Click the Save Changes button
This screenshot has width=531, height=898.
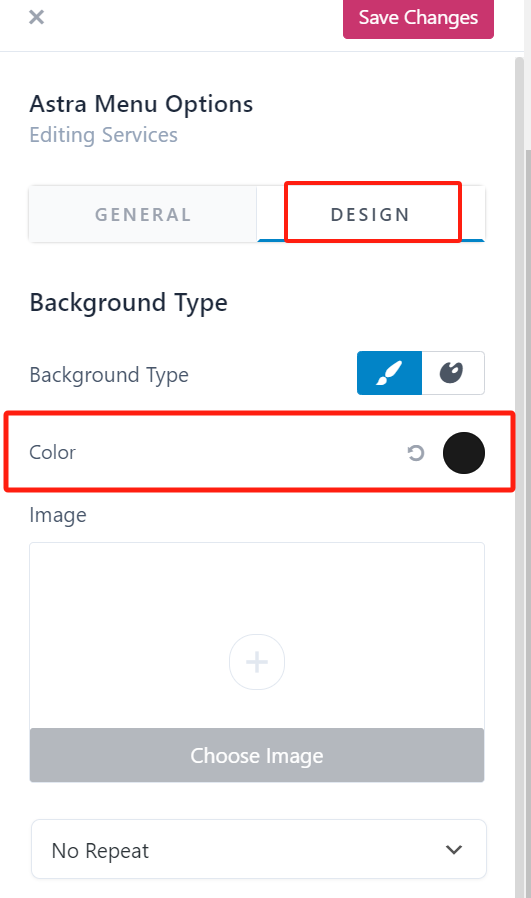(418, 18)
